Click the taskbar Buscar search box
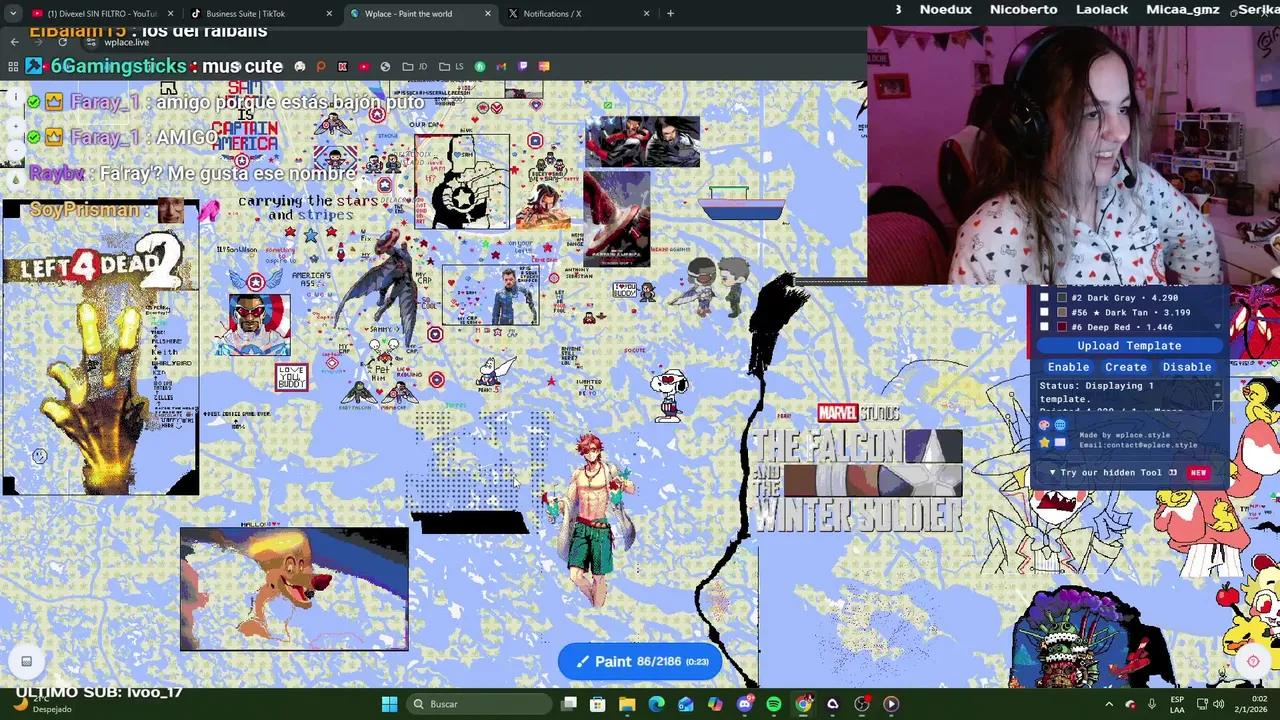Screen dimensions: 1280x720 coord(480,704)
